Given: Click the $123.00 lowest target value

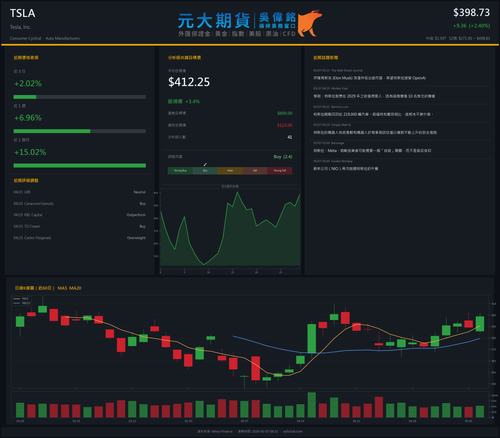Looking at the screenshot, I should 285,125.
